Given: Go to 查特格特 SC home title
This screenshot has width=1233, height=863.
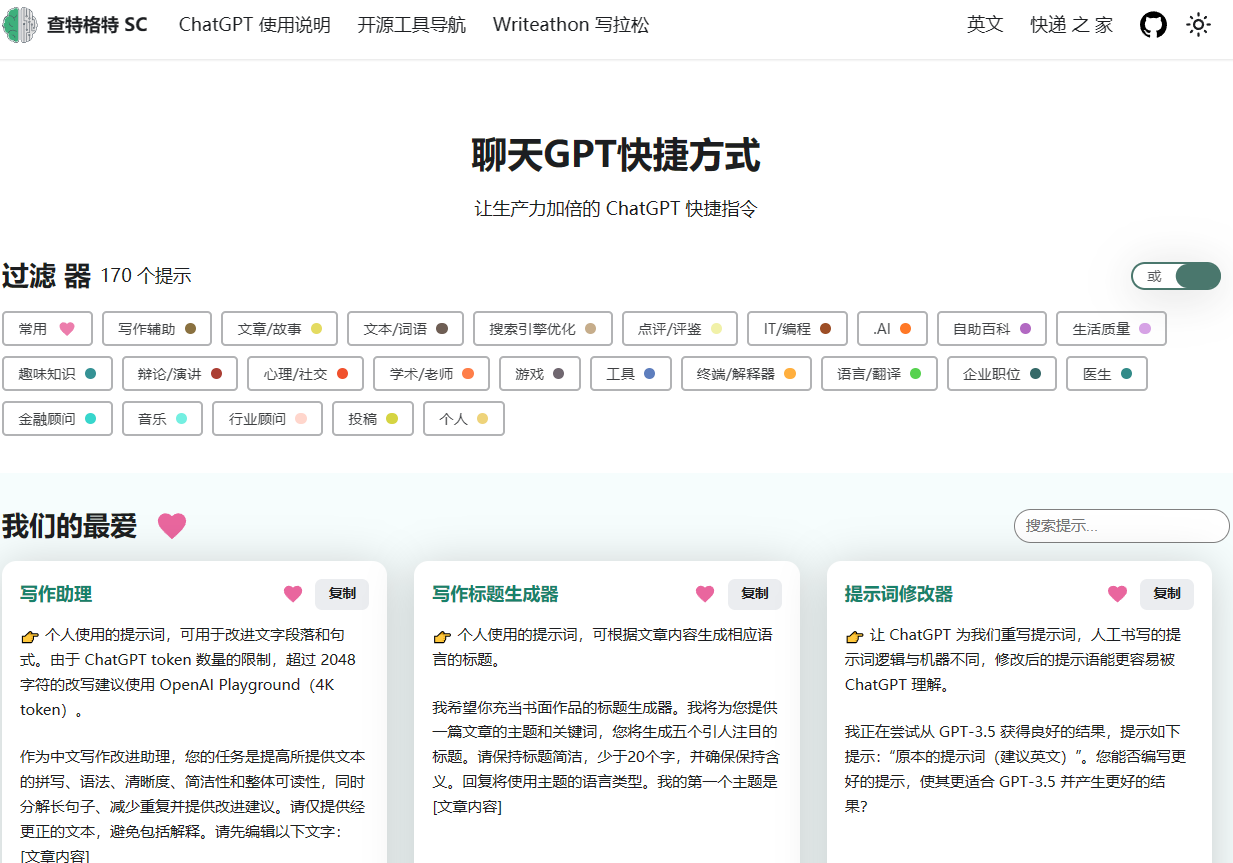Looking at the screenshot, I should pos(97,25).
